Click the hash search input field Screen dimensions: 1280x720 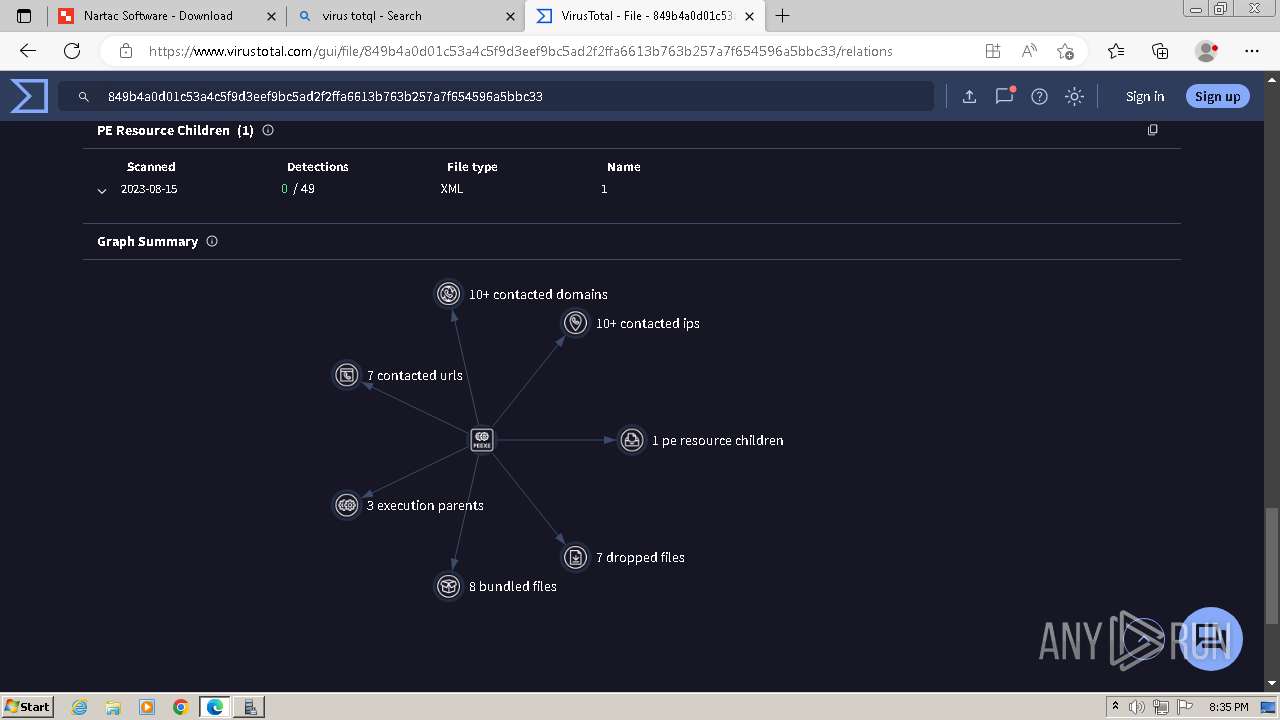(496, 96)
